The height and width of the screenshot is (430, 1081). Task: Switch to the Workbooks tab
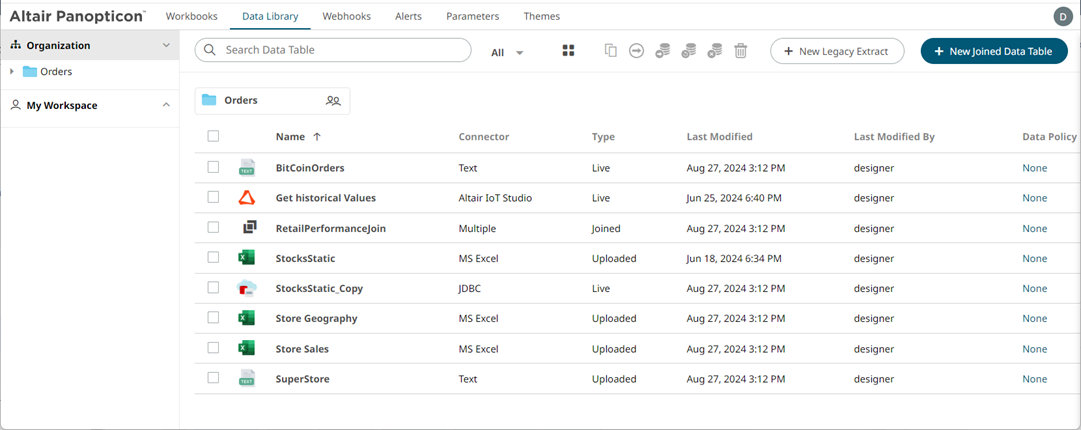[x=191, y=16]
